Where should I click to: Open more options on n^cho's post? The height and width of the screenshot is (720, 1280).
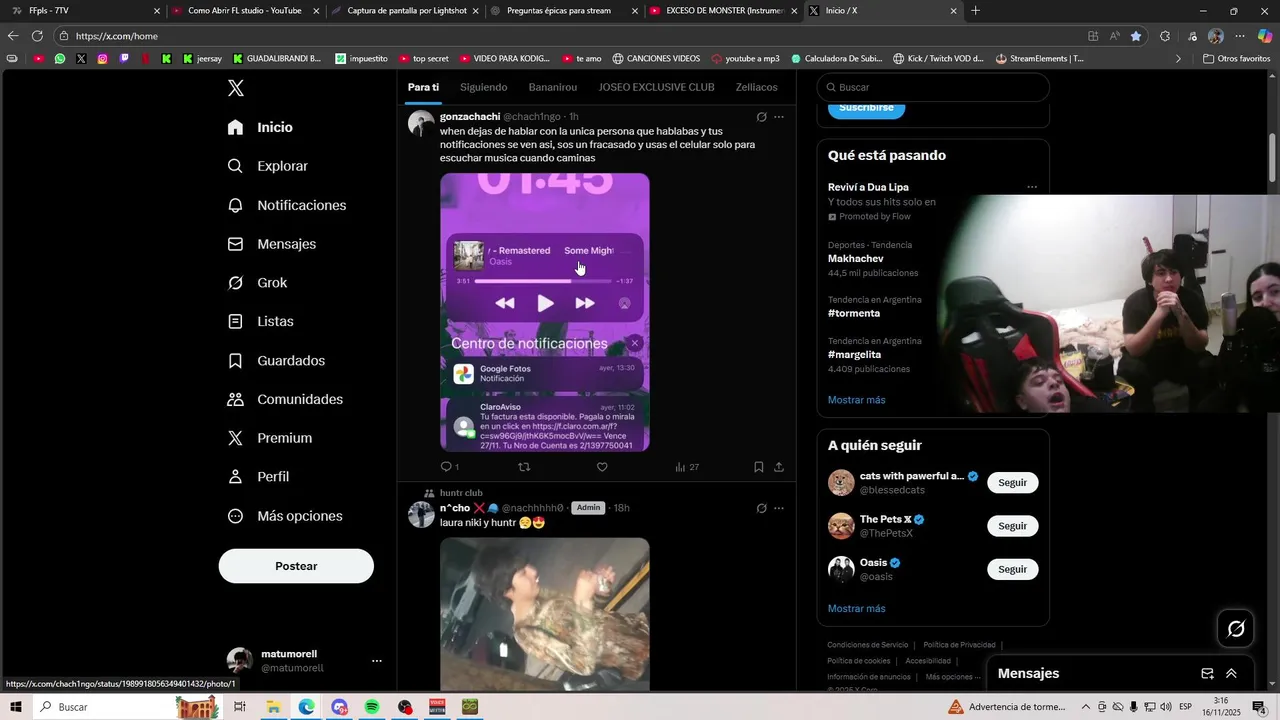pos(779,508)
